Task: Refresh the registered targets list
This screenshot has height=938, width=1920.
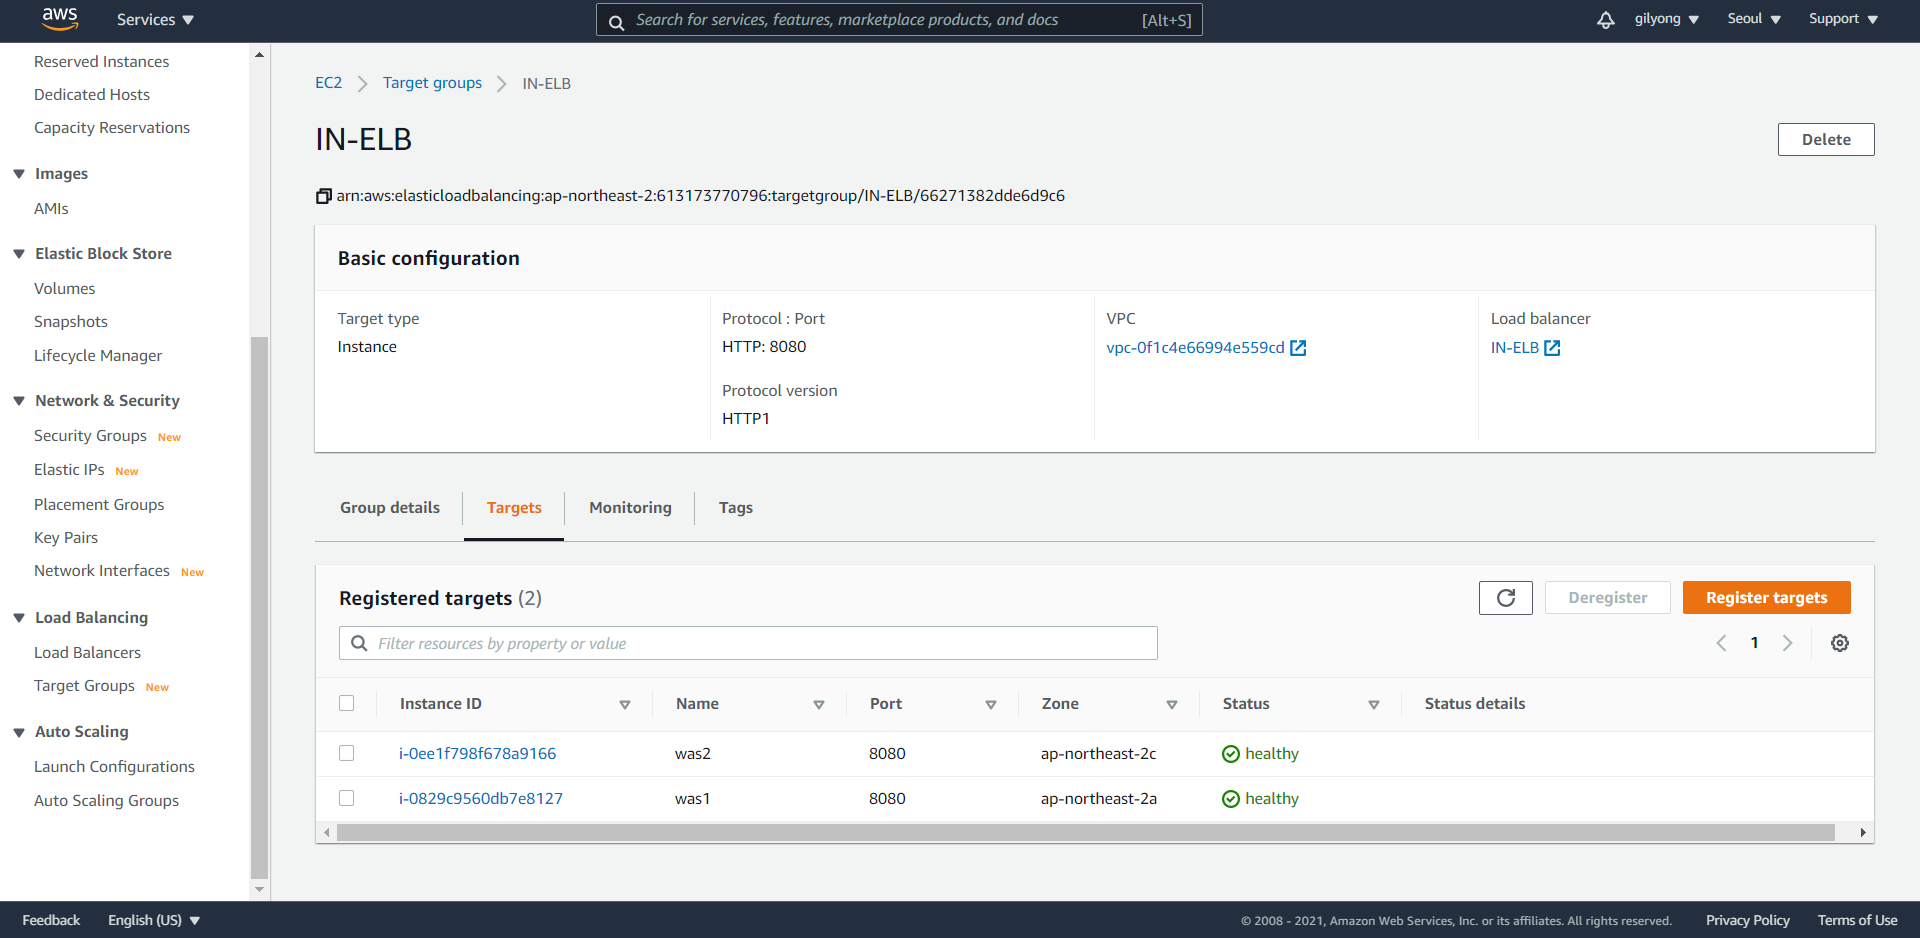Action: pyautogui.click(x=1505, y=598)
